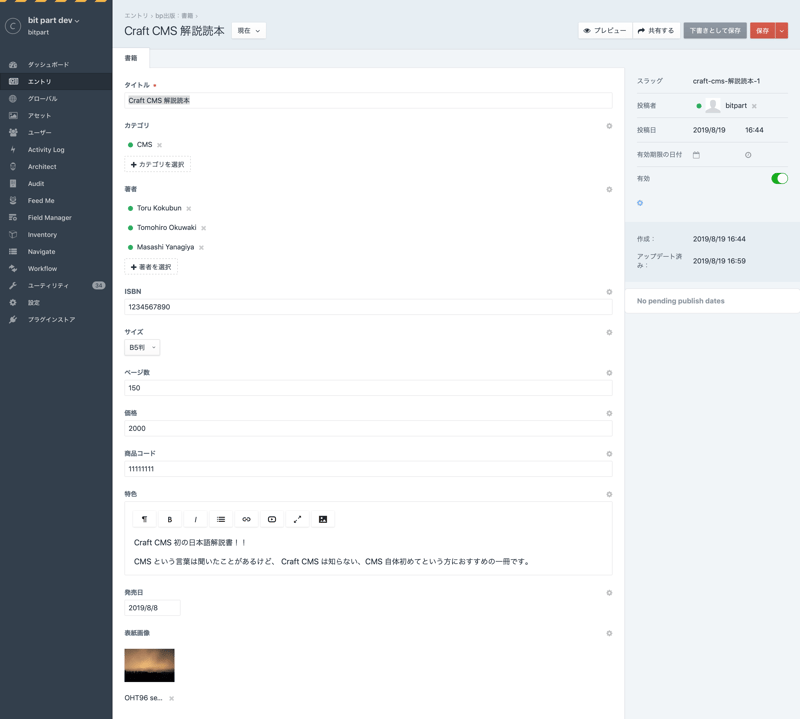Insert a link using the link icon
800x719 pixels.
click(246, 519)
